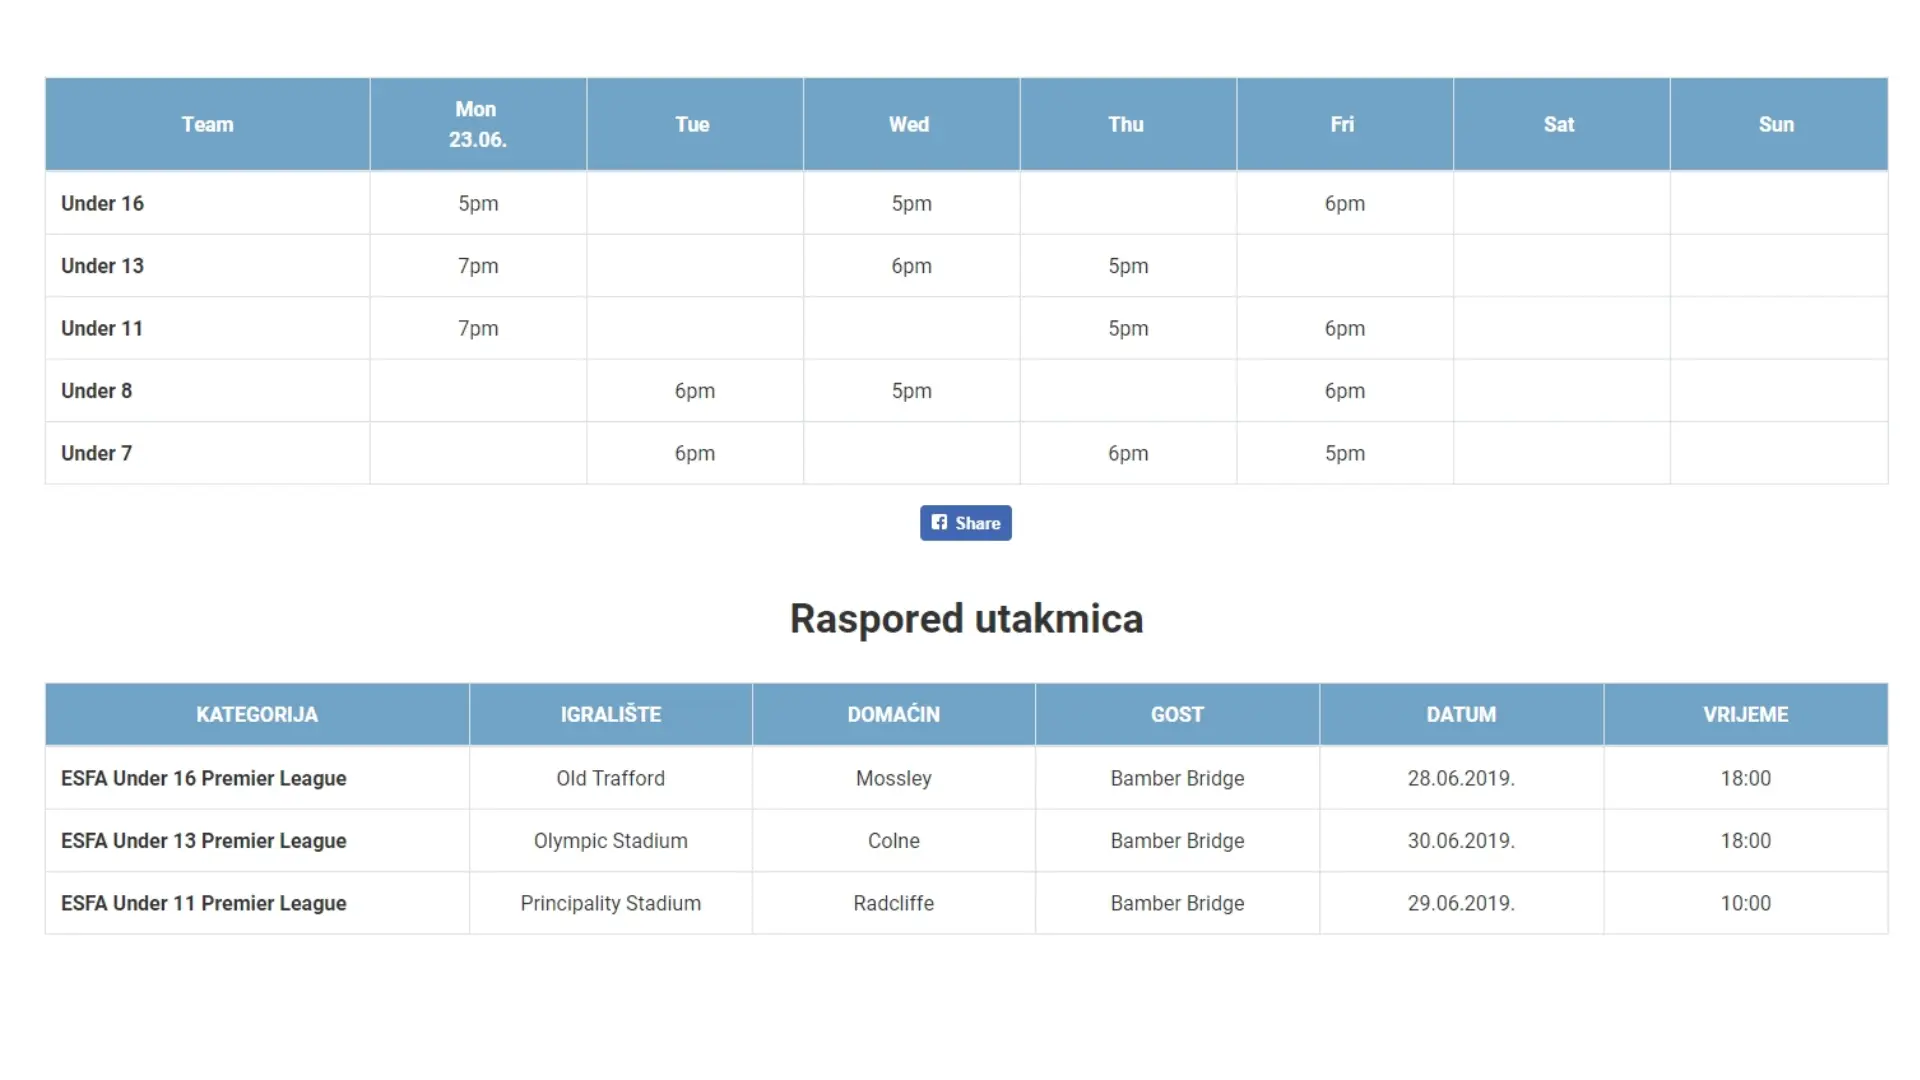Click the Tue column header
Image resolution: width=1920 pixels, height=1080 pixels.
(695, 124)
